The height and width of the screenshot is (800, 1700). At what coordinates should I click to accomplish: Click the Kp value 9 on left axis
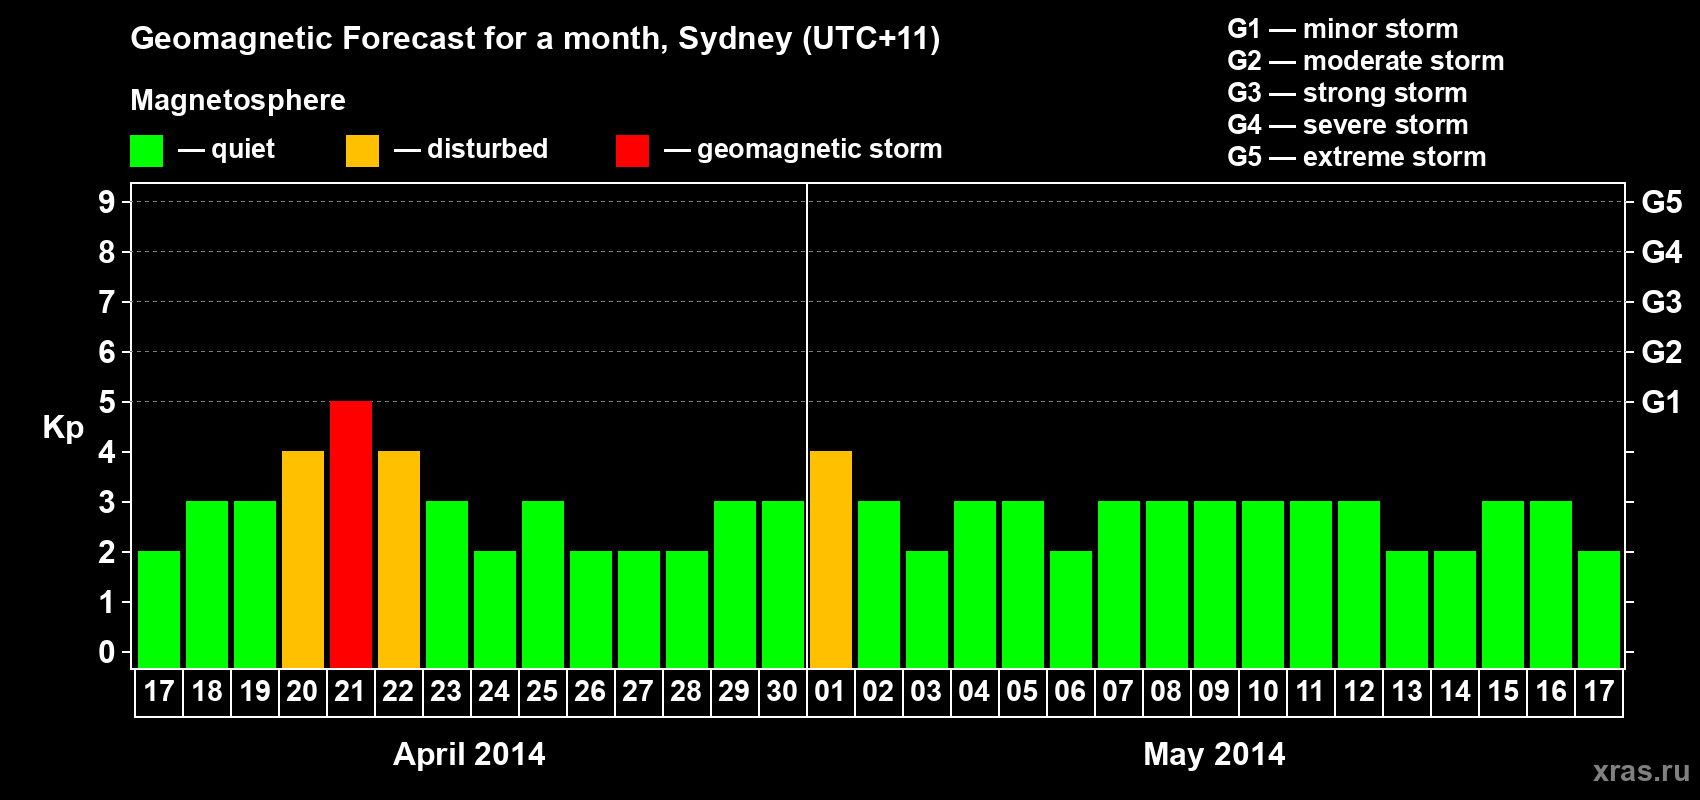[x=107, y=202]
